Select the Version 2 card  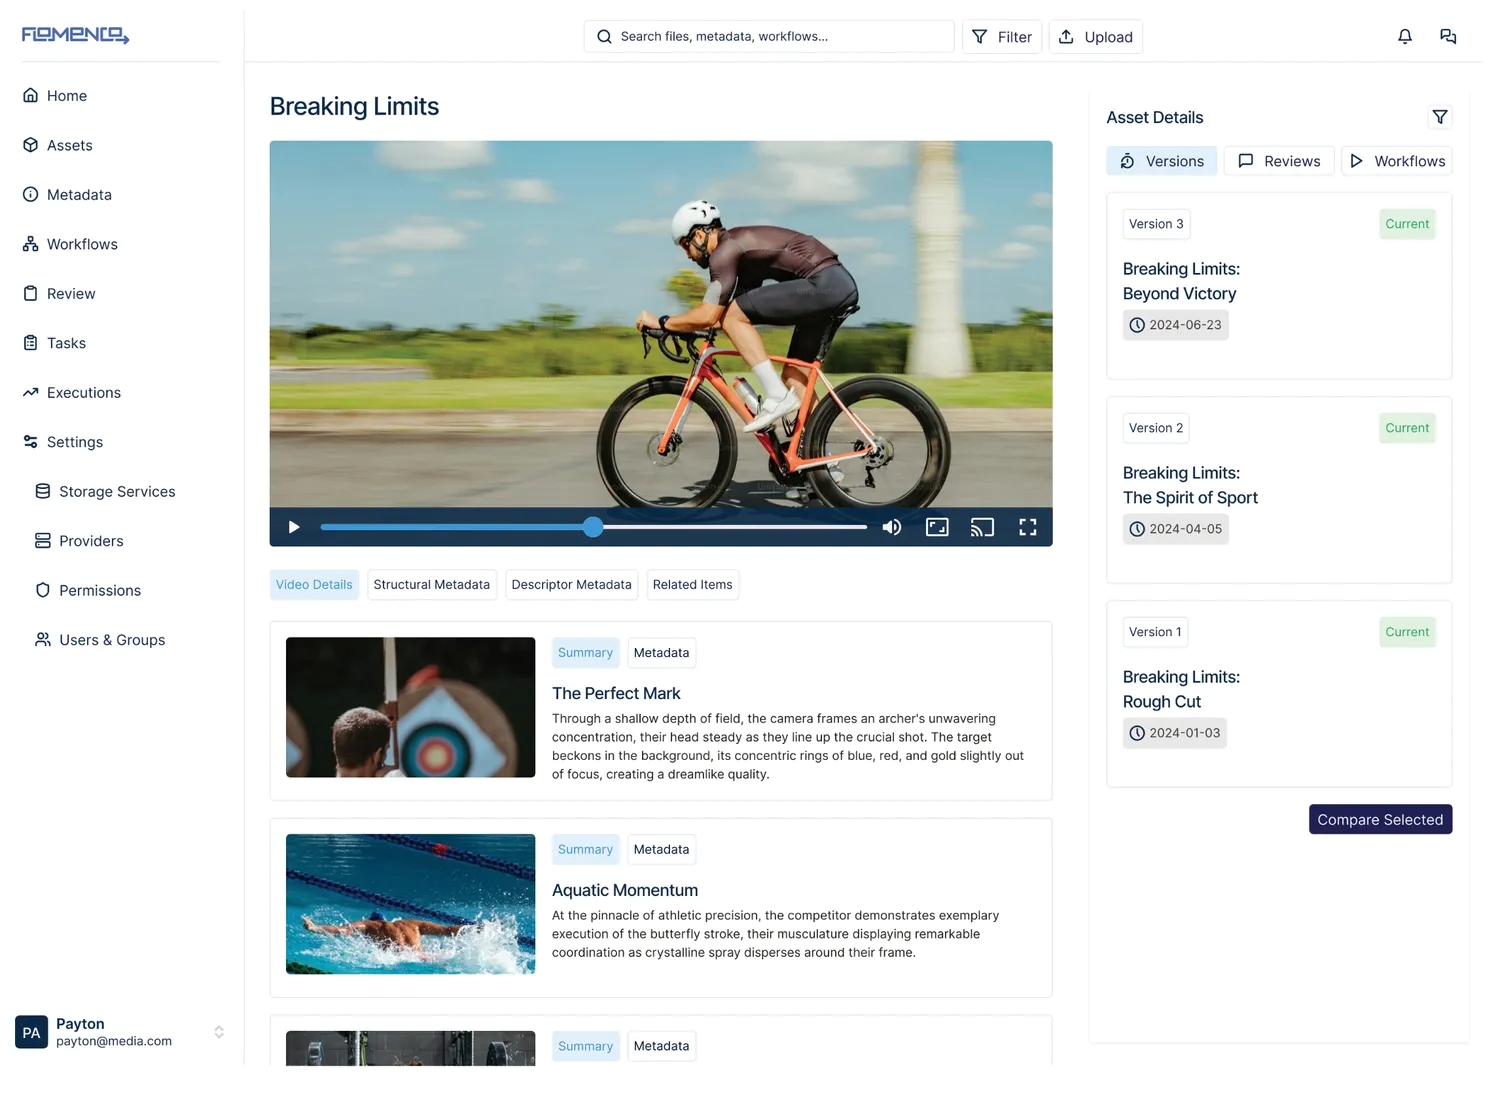(x=1279, y=490)
